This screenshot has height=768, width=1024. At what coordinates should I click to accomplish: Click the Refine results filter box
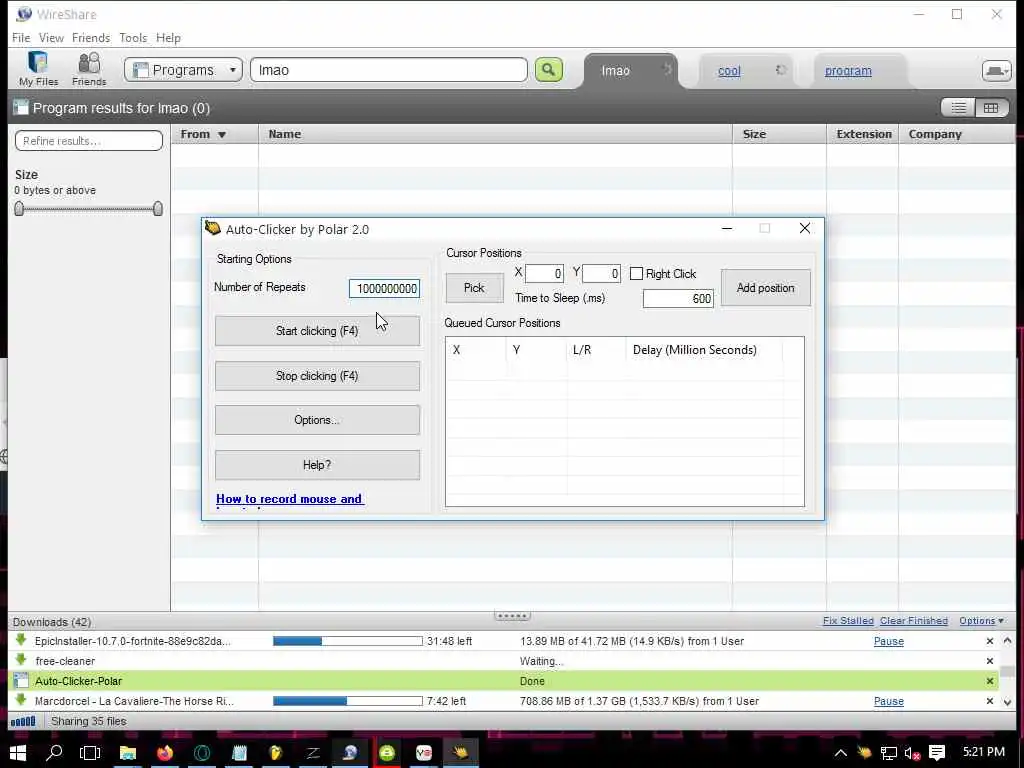pos(89,140)
